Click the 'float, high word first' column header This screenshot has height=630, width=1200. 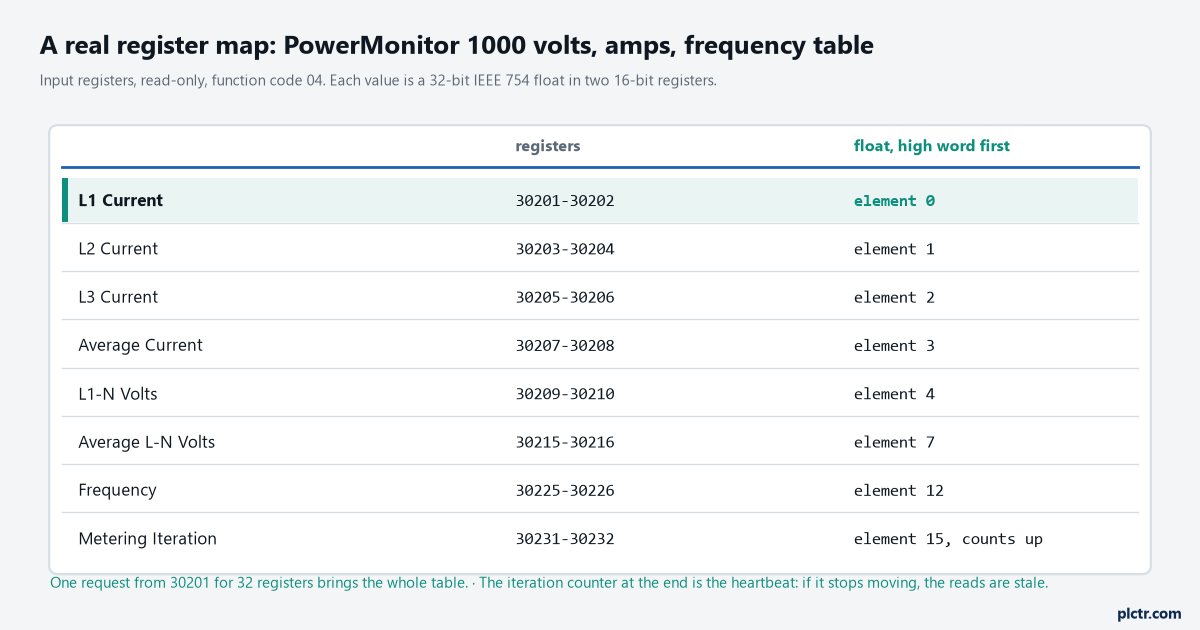[931, 146]
